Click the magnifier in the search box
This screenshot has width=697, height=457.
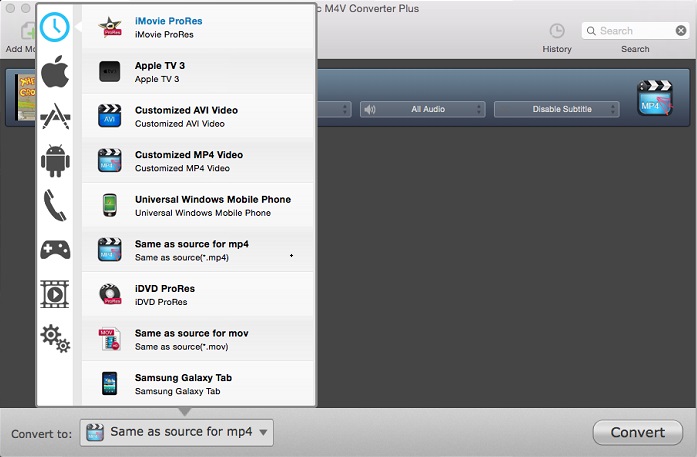pyautogui.click(x=591, y=31)
